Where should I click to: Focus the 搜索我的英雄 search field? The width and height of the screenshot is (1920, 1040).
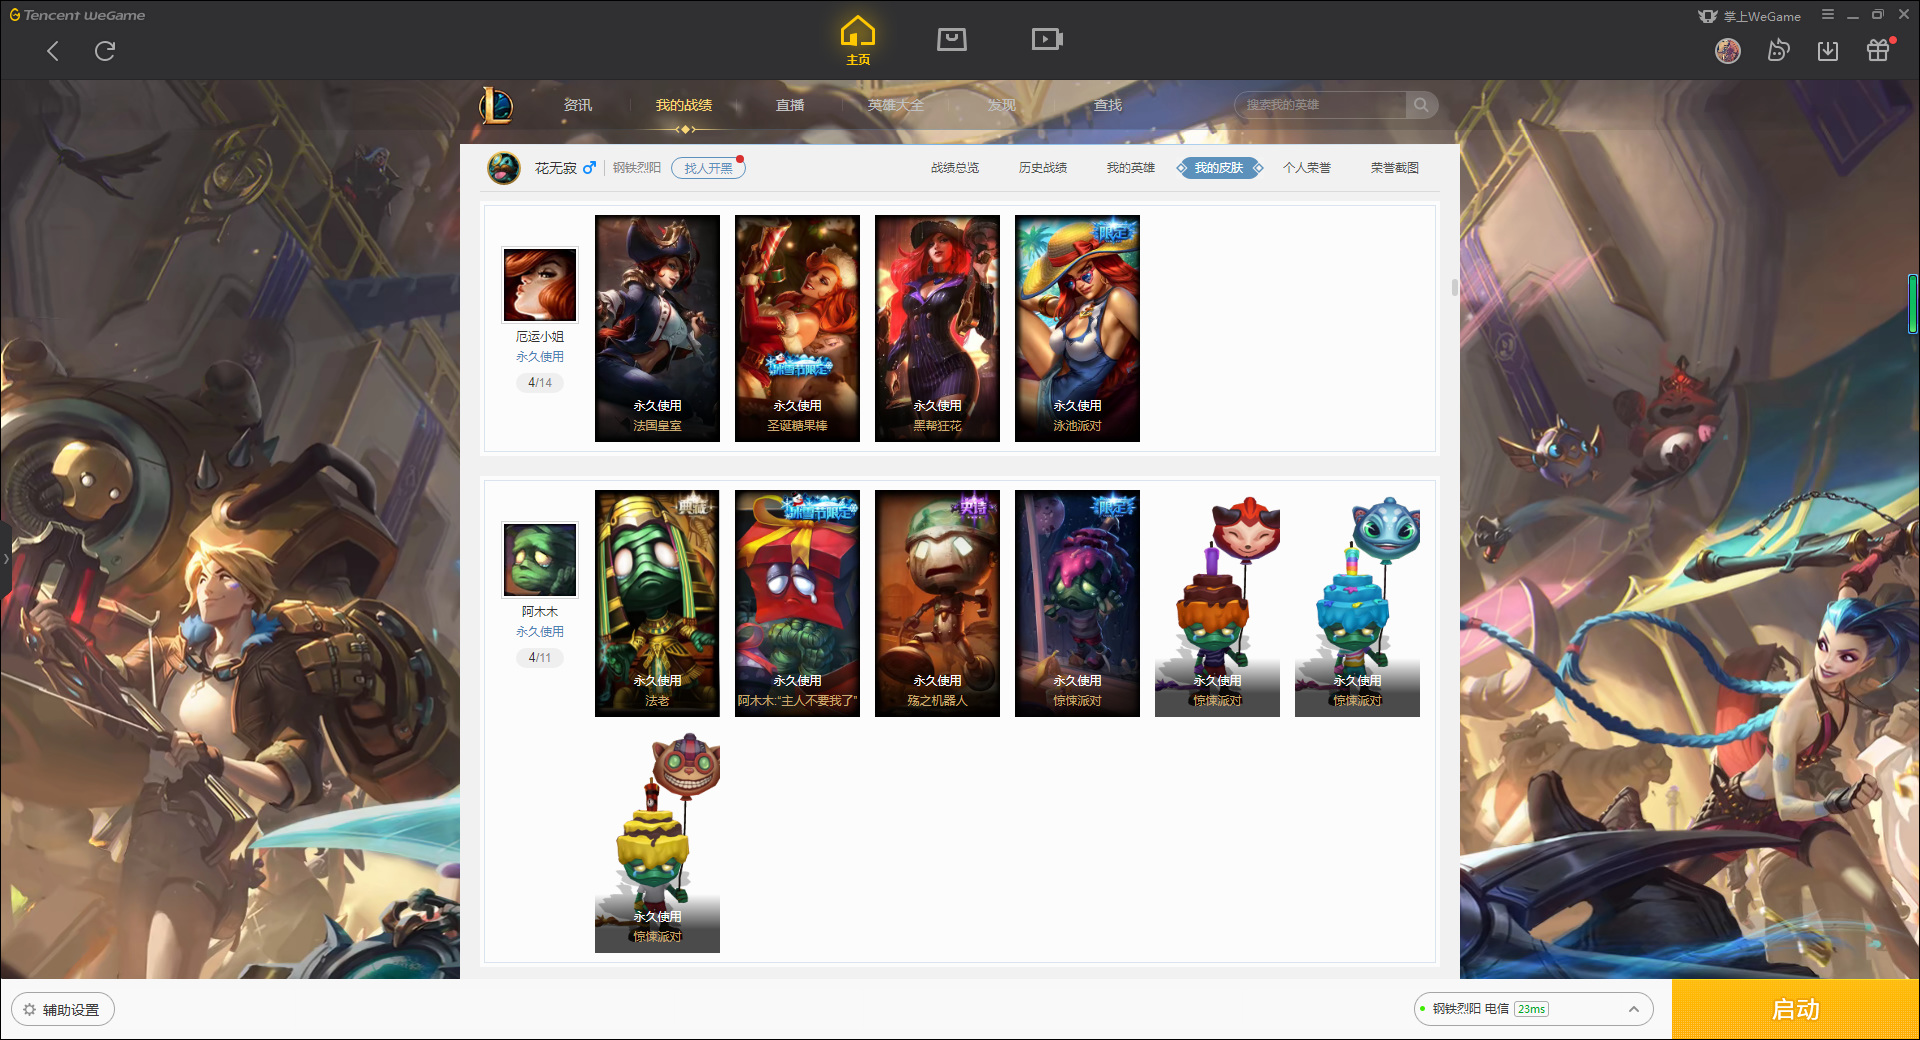1321,105
